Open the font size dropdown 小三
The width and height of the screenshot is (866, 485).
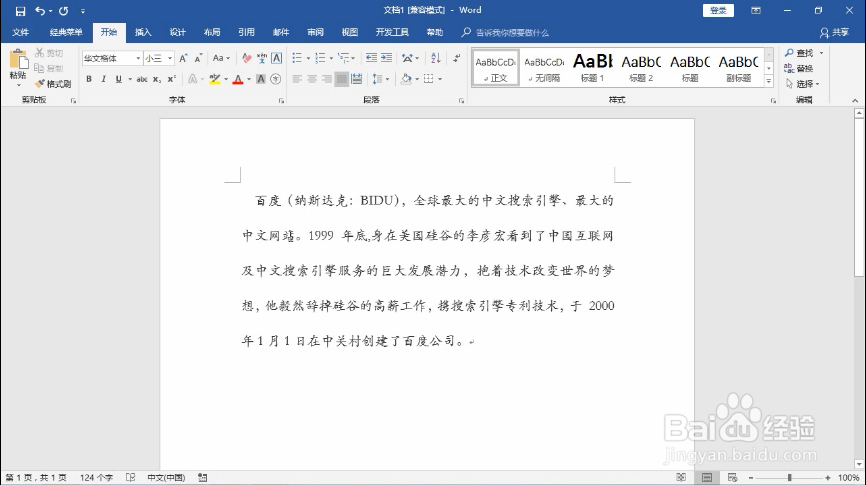[x=170, y=58]
